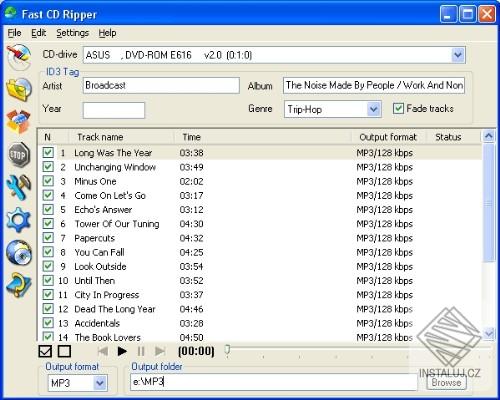Uncheck track 1 Long Was The Year
Screen dimensions: 500x400
click(x=48, y=153)
